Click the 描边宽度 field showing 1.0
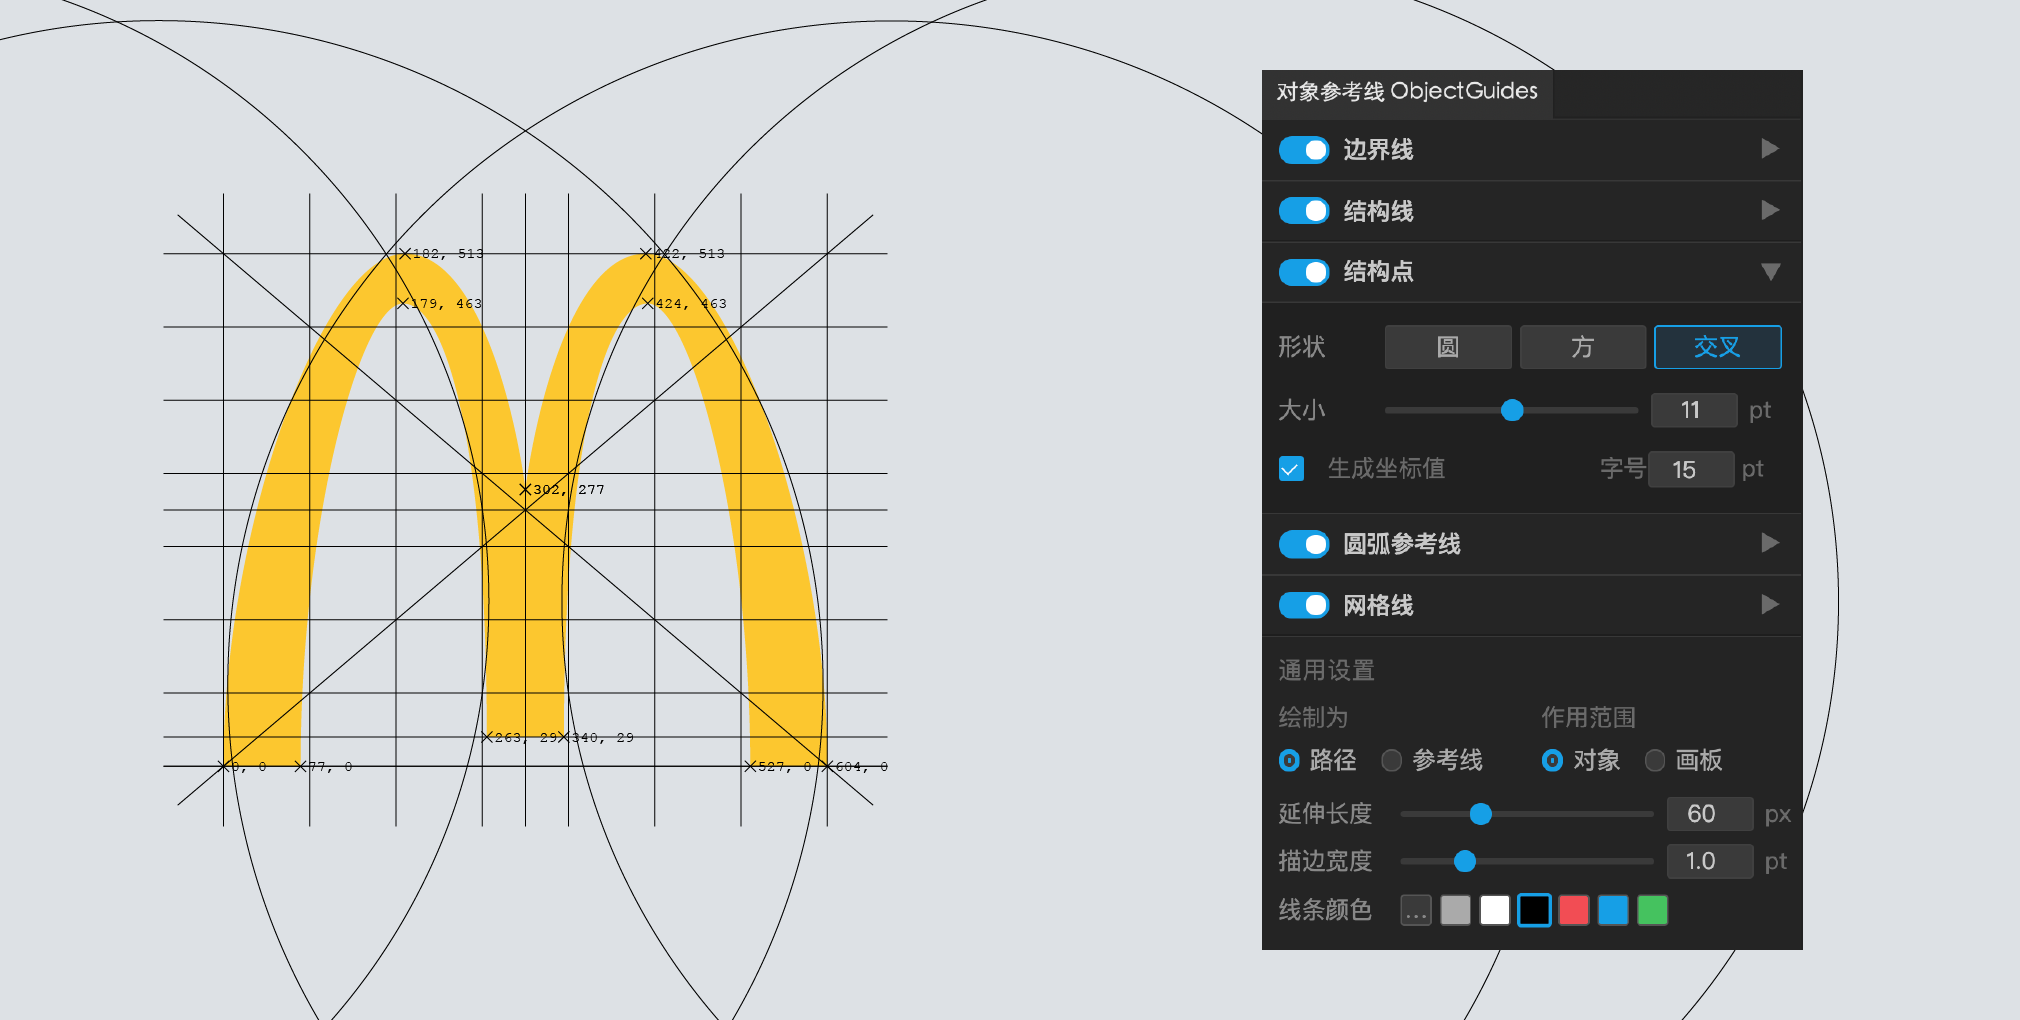The width and height of the screenshot is (2020, 1020). [1710, 861]
